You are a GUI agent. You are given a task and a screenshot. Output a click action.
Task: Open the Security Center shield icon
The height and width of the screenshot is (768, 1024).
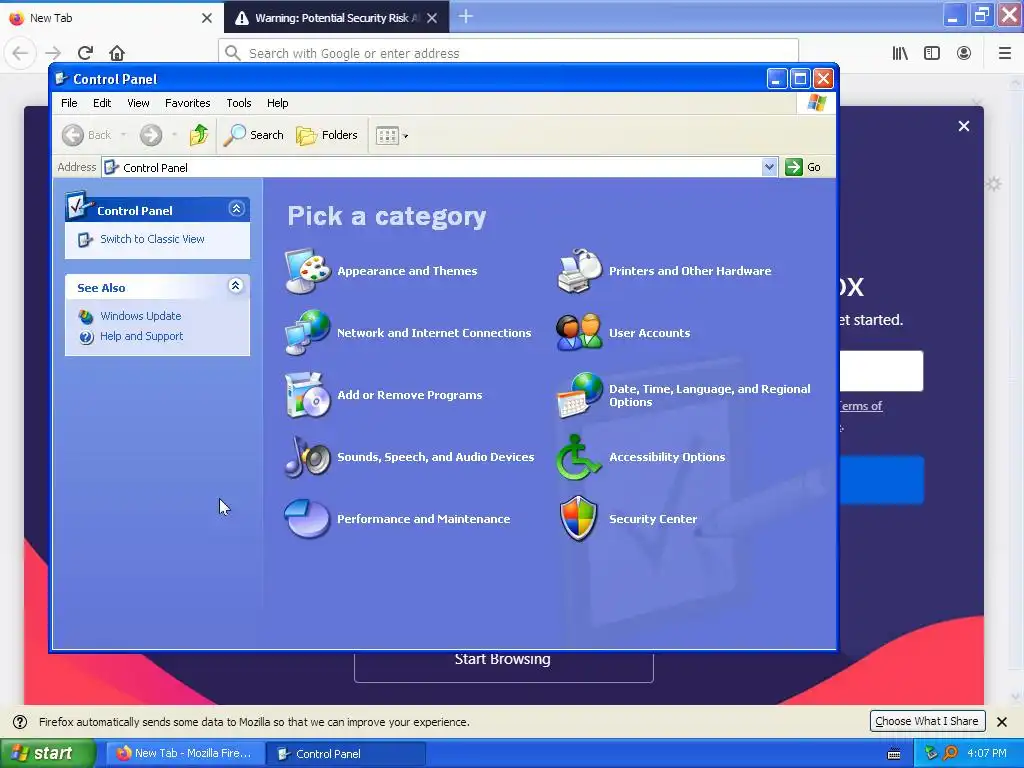pyautogui.click(x=579, y=519)
